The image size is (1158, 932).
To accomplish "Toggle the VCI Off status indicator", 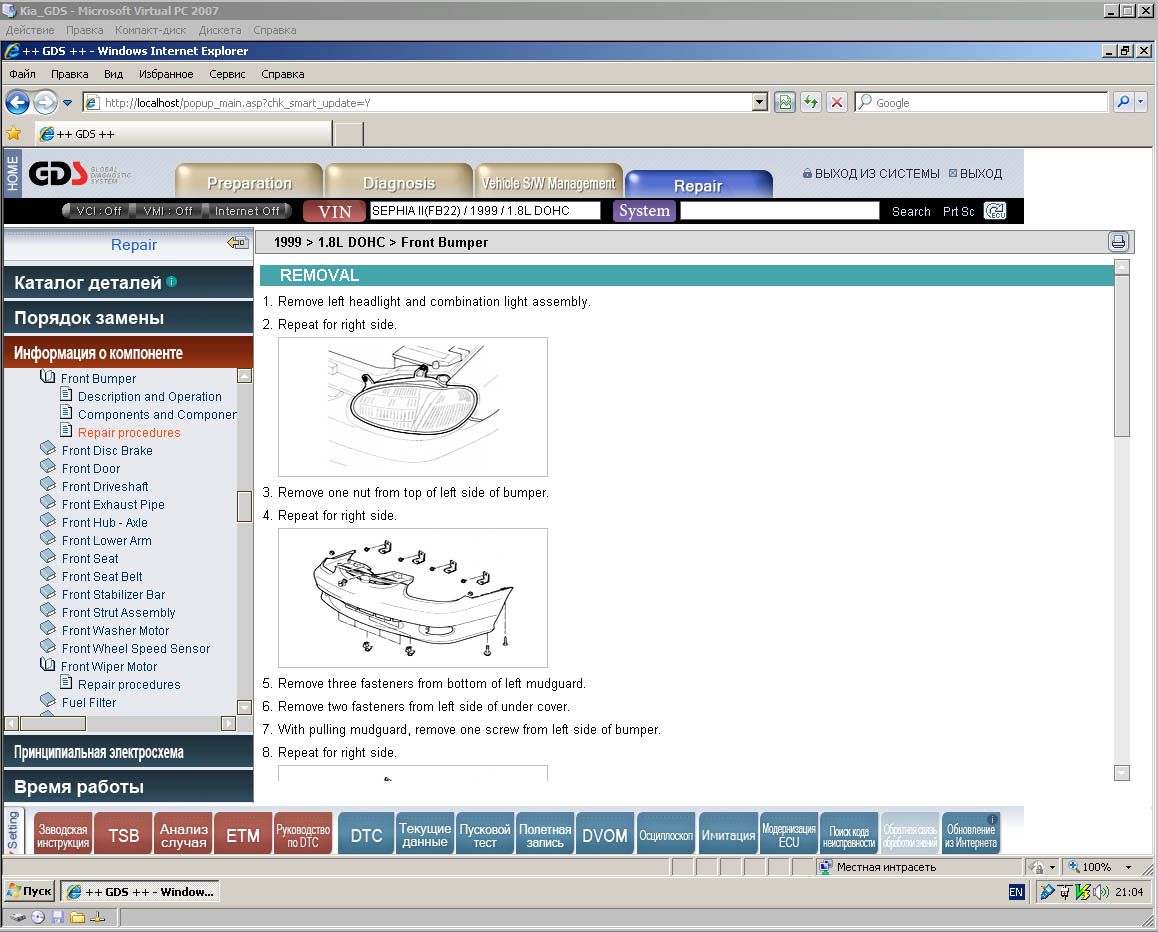I will (97, 211).
